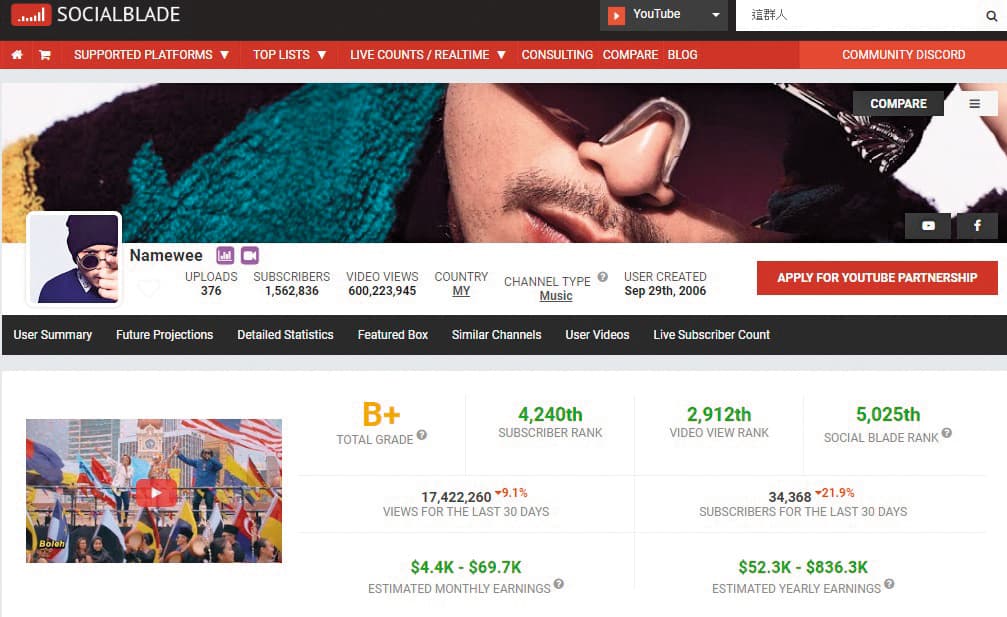Image resolution: width=1007 pixels, height=617 pixels.
Task: Click the purple video camera badge
Action: click(x=250, y=256)
